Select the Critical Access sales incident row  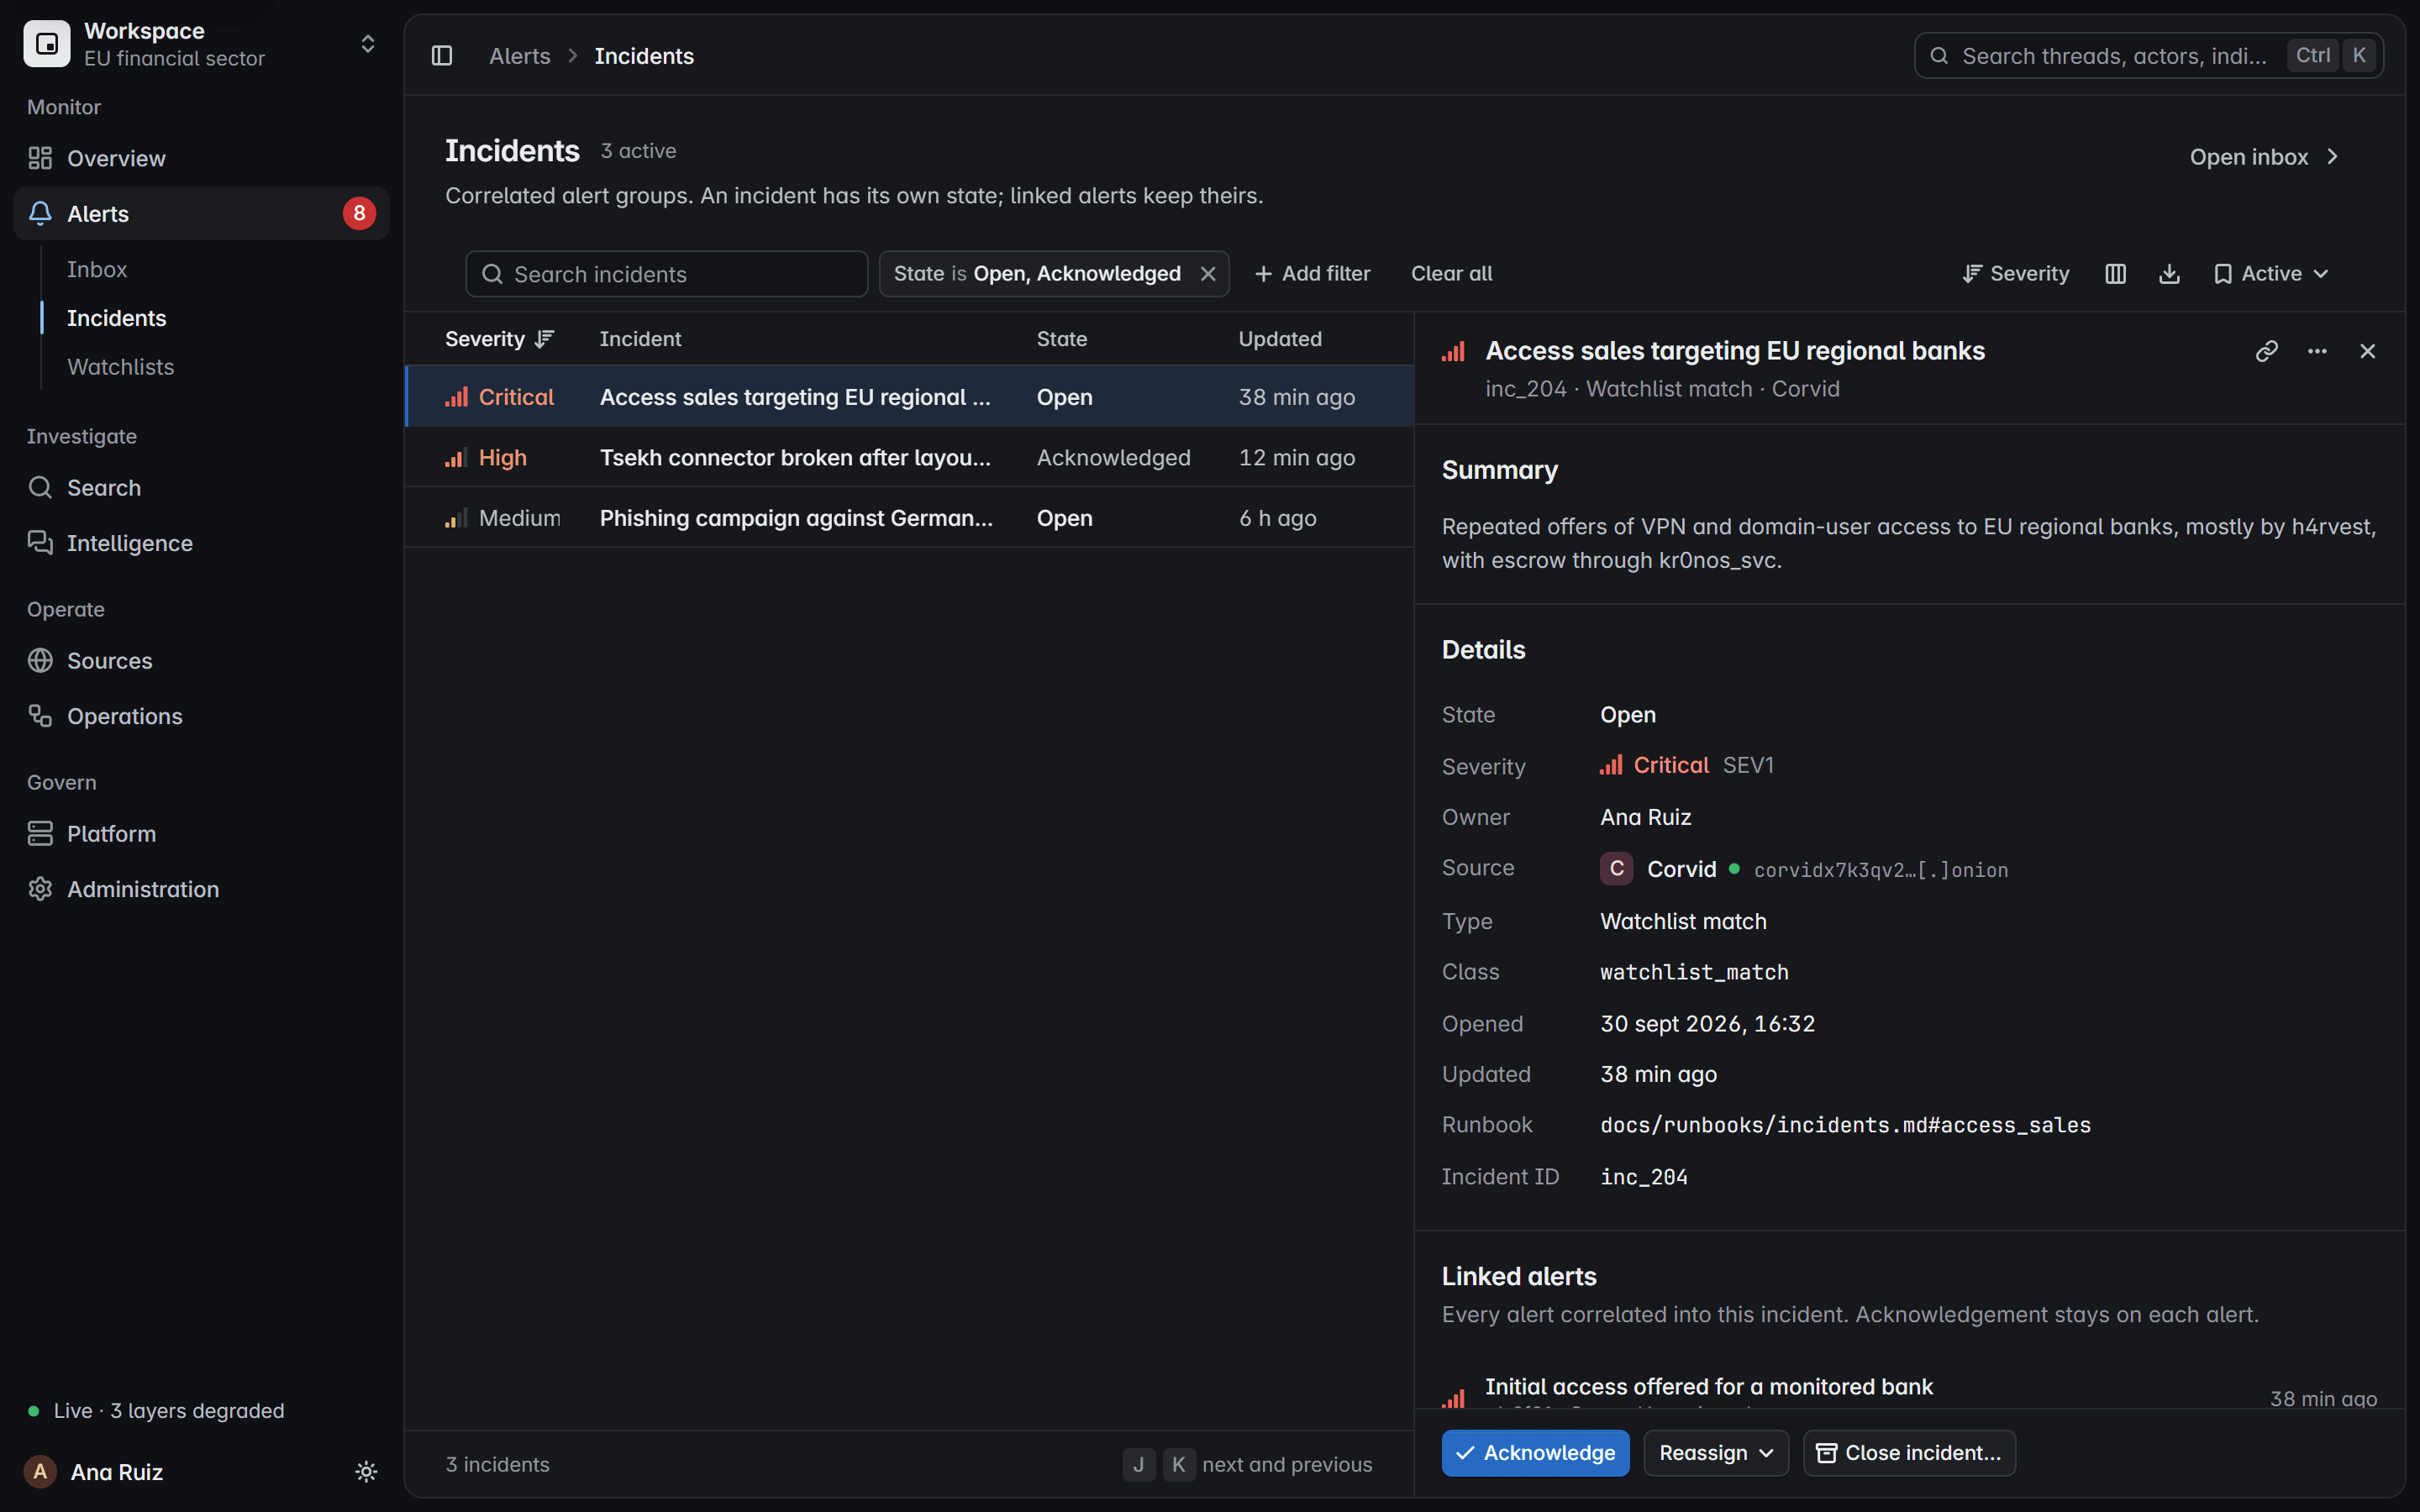tap(909, 397)
